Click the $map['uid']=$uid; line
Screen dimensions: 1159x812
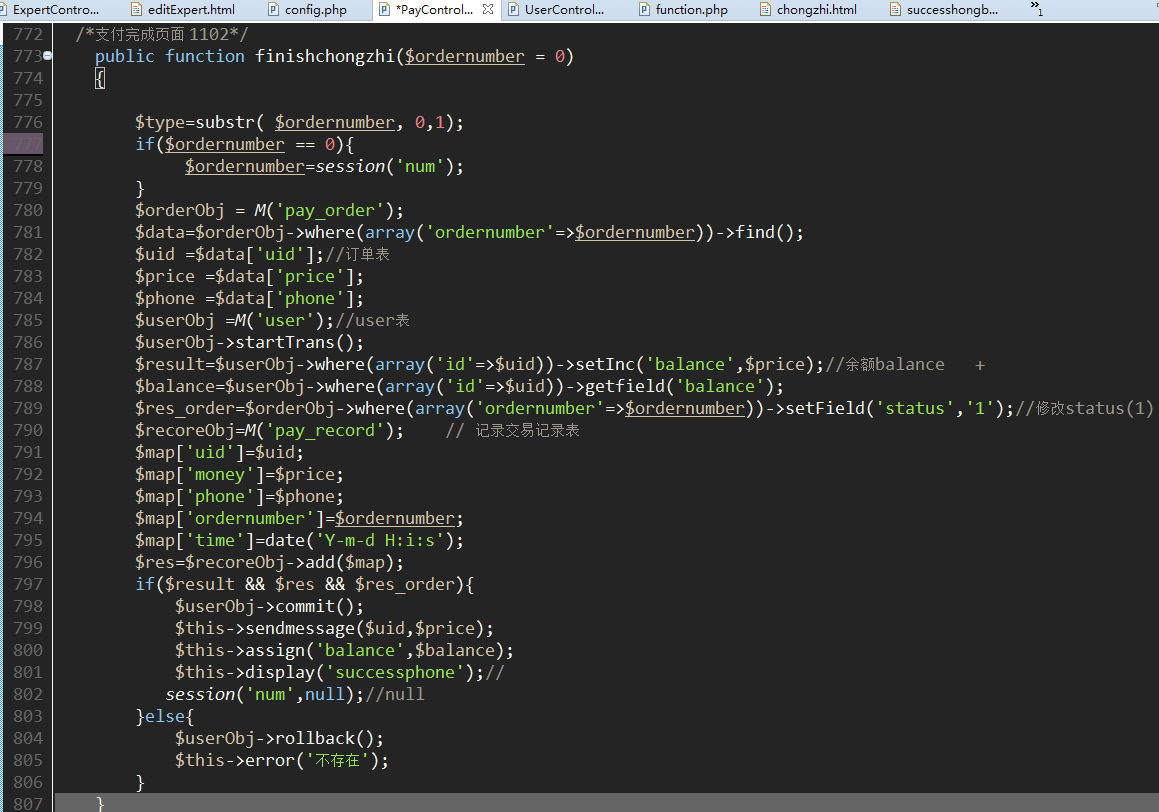219,452
